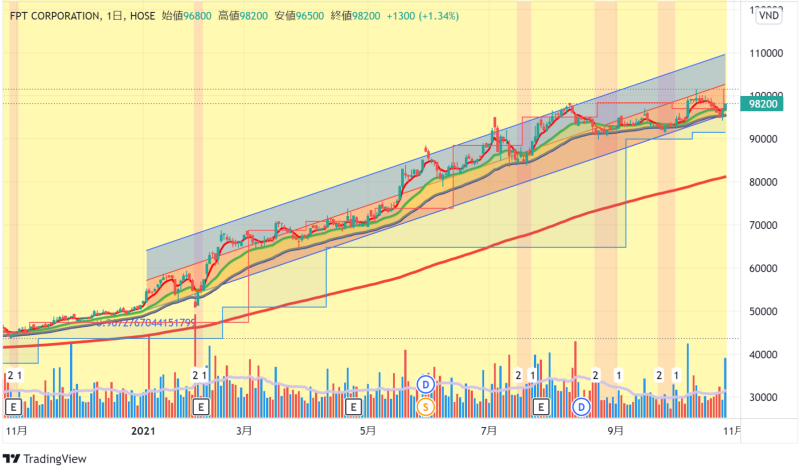Click the 2021 label on the time axis
800x472 pixels.
click(x=143, y=431)
